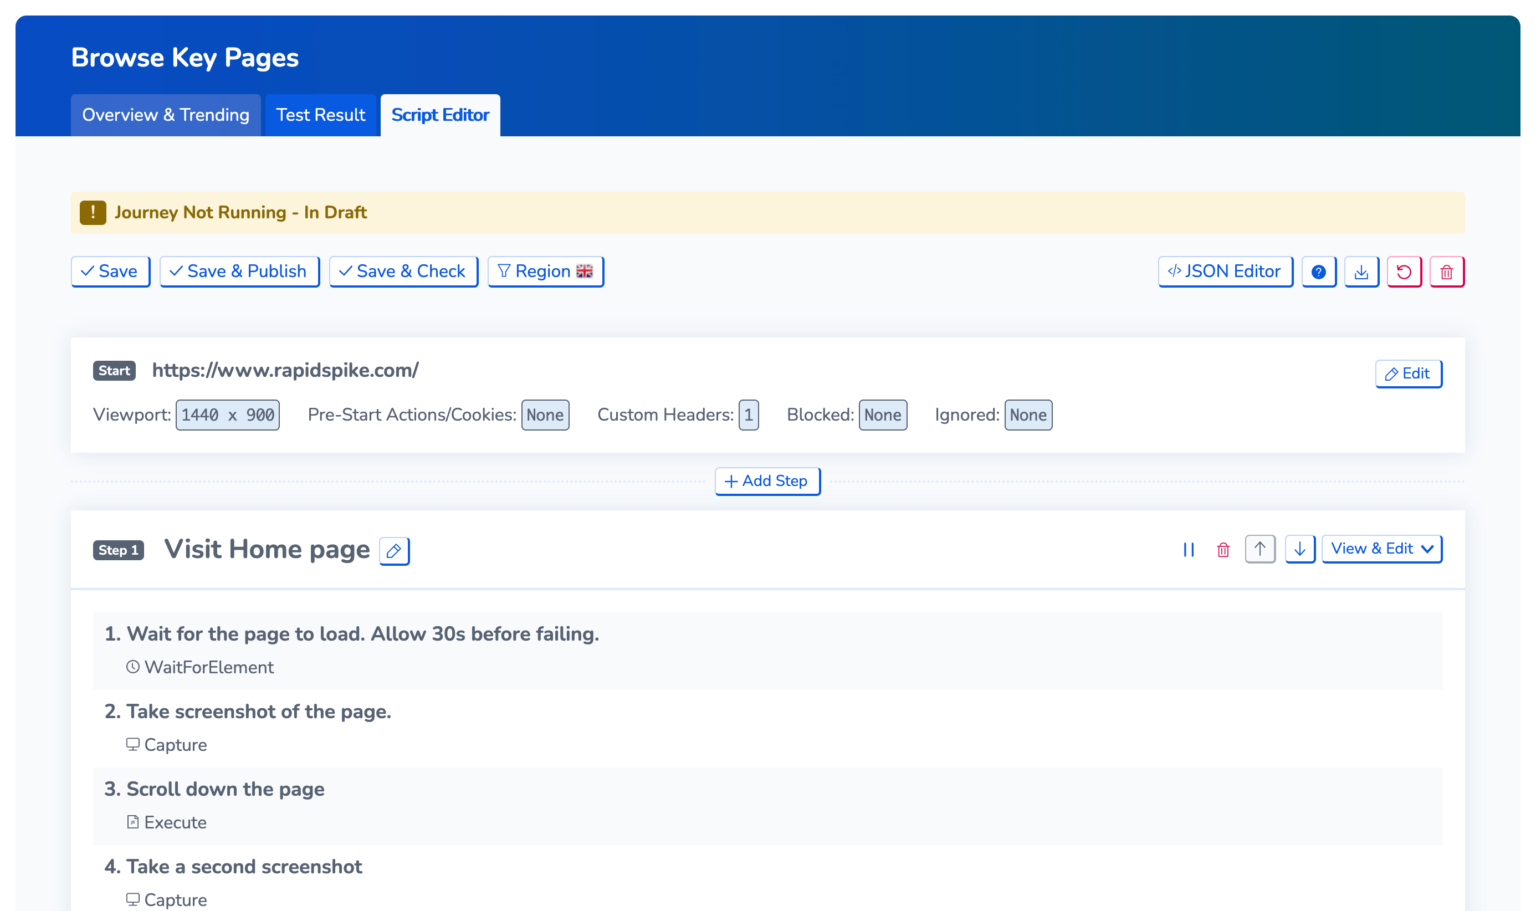Viewport: 1536px width, 911px height.
Task: Open the View & Edit dropdown
Action: (1382, 549)
